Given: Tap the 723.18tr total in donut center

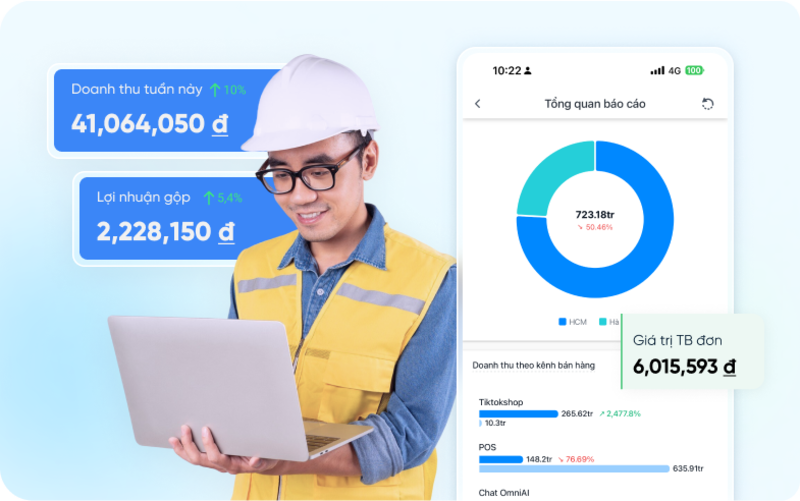Looking at the screenshot, I should point(595,214).
